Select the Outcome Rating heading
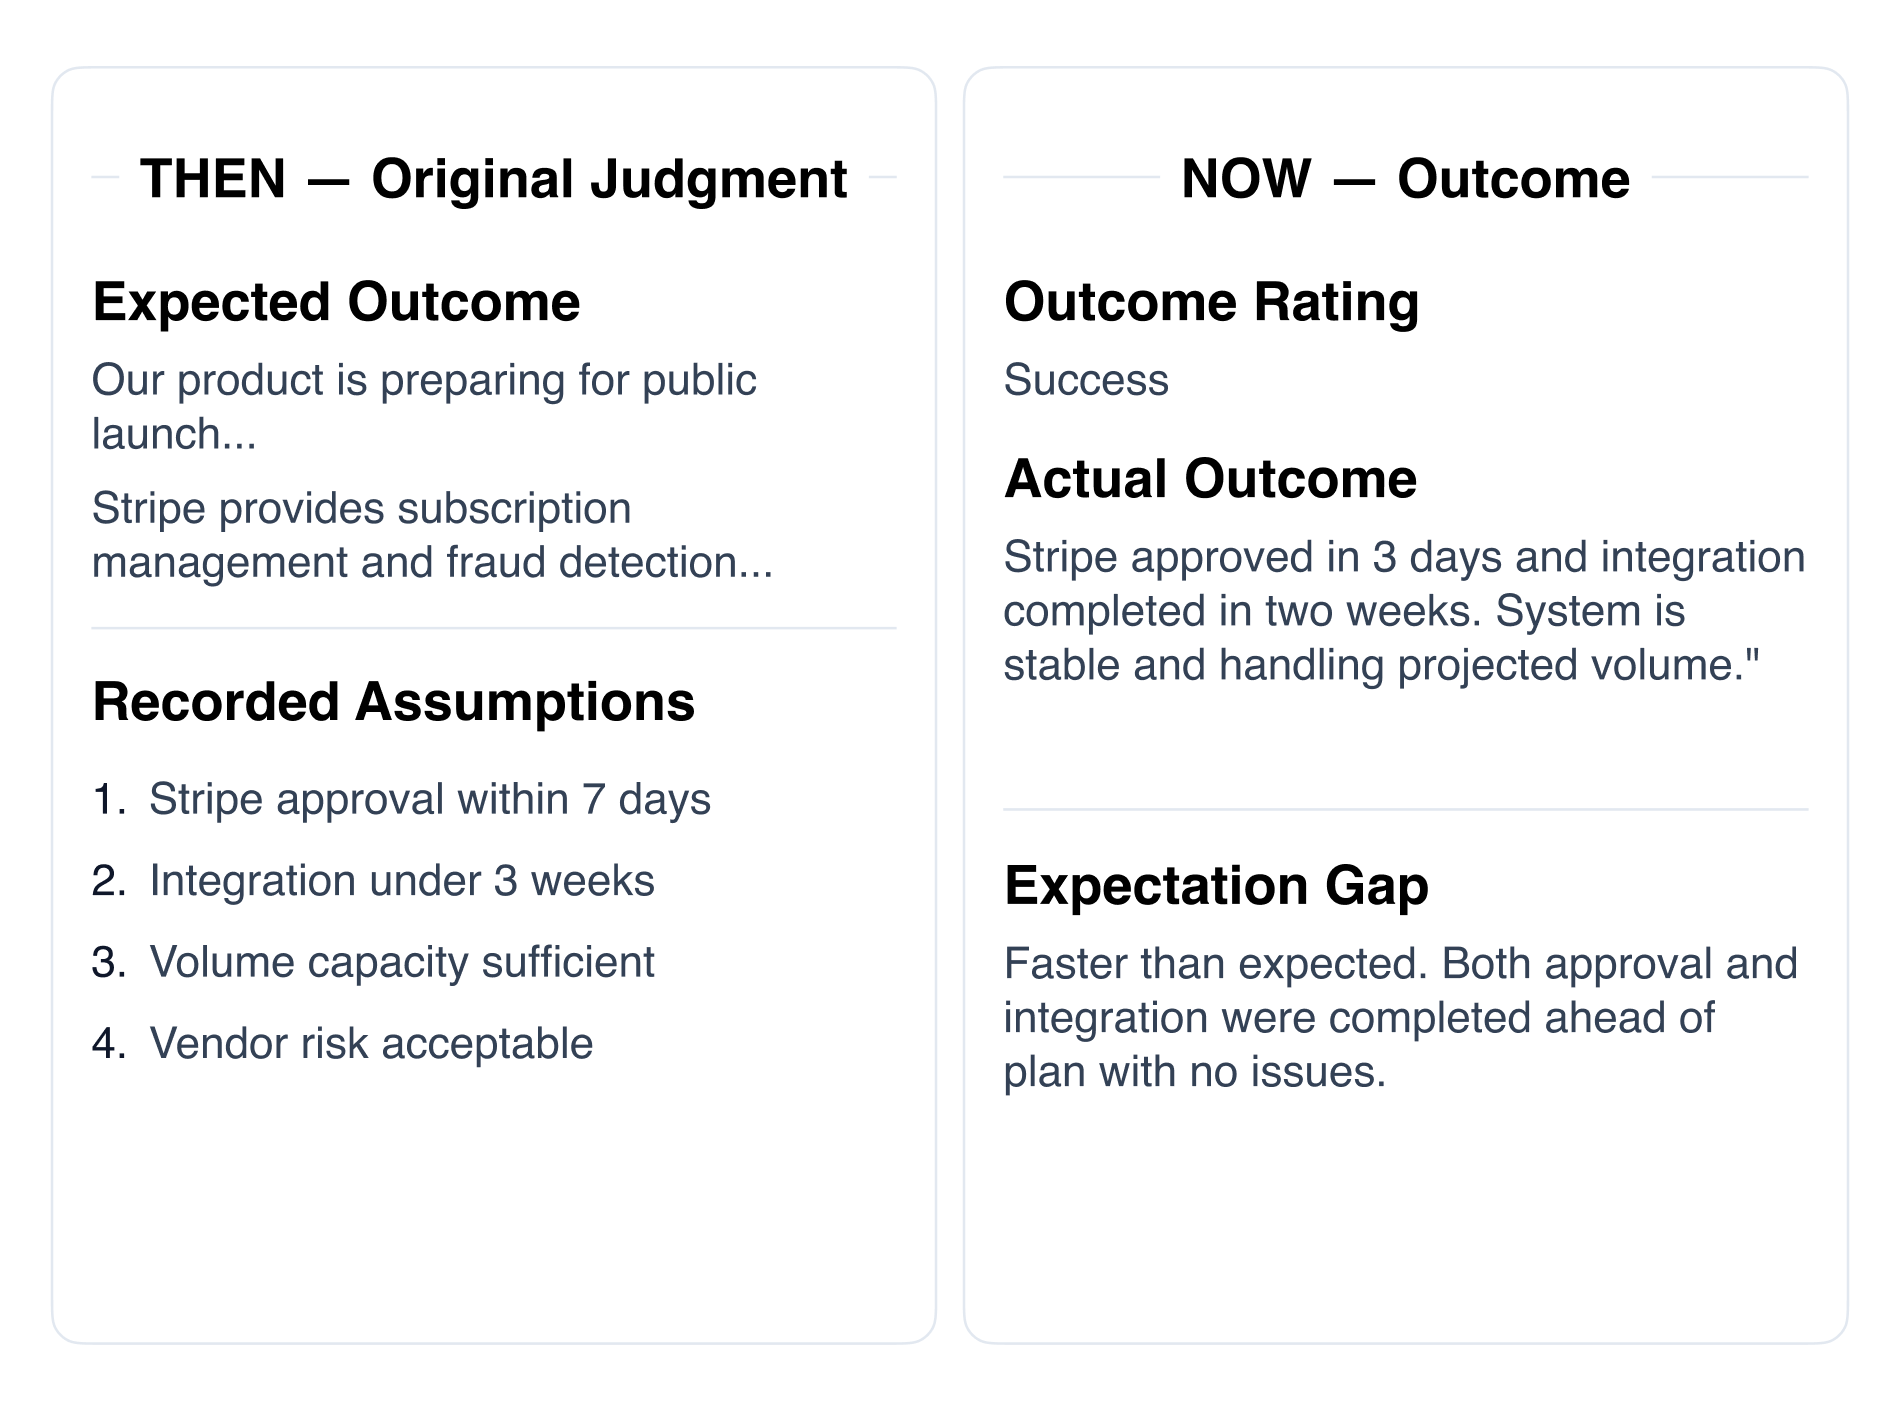Screen dimensions: 1900x1411 pos(1211,302)
